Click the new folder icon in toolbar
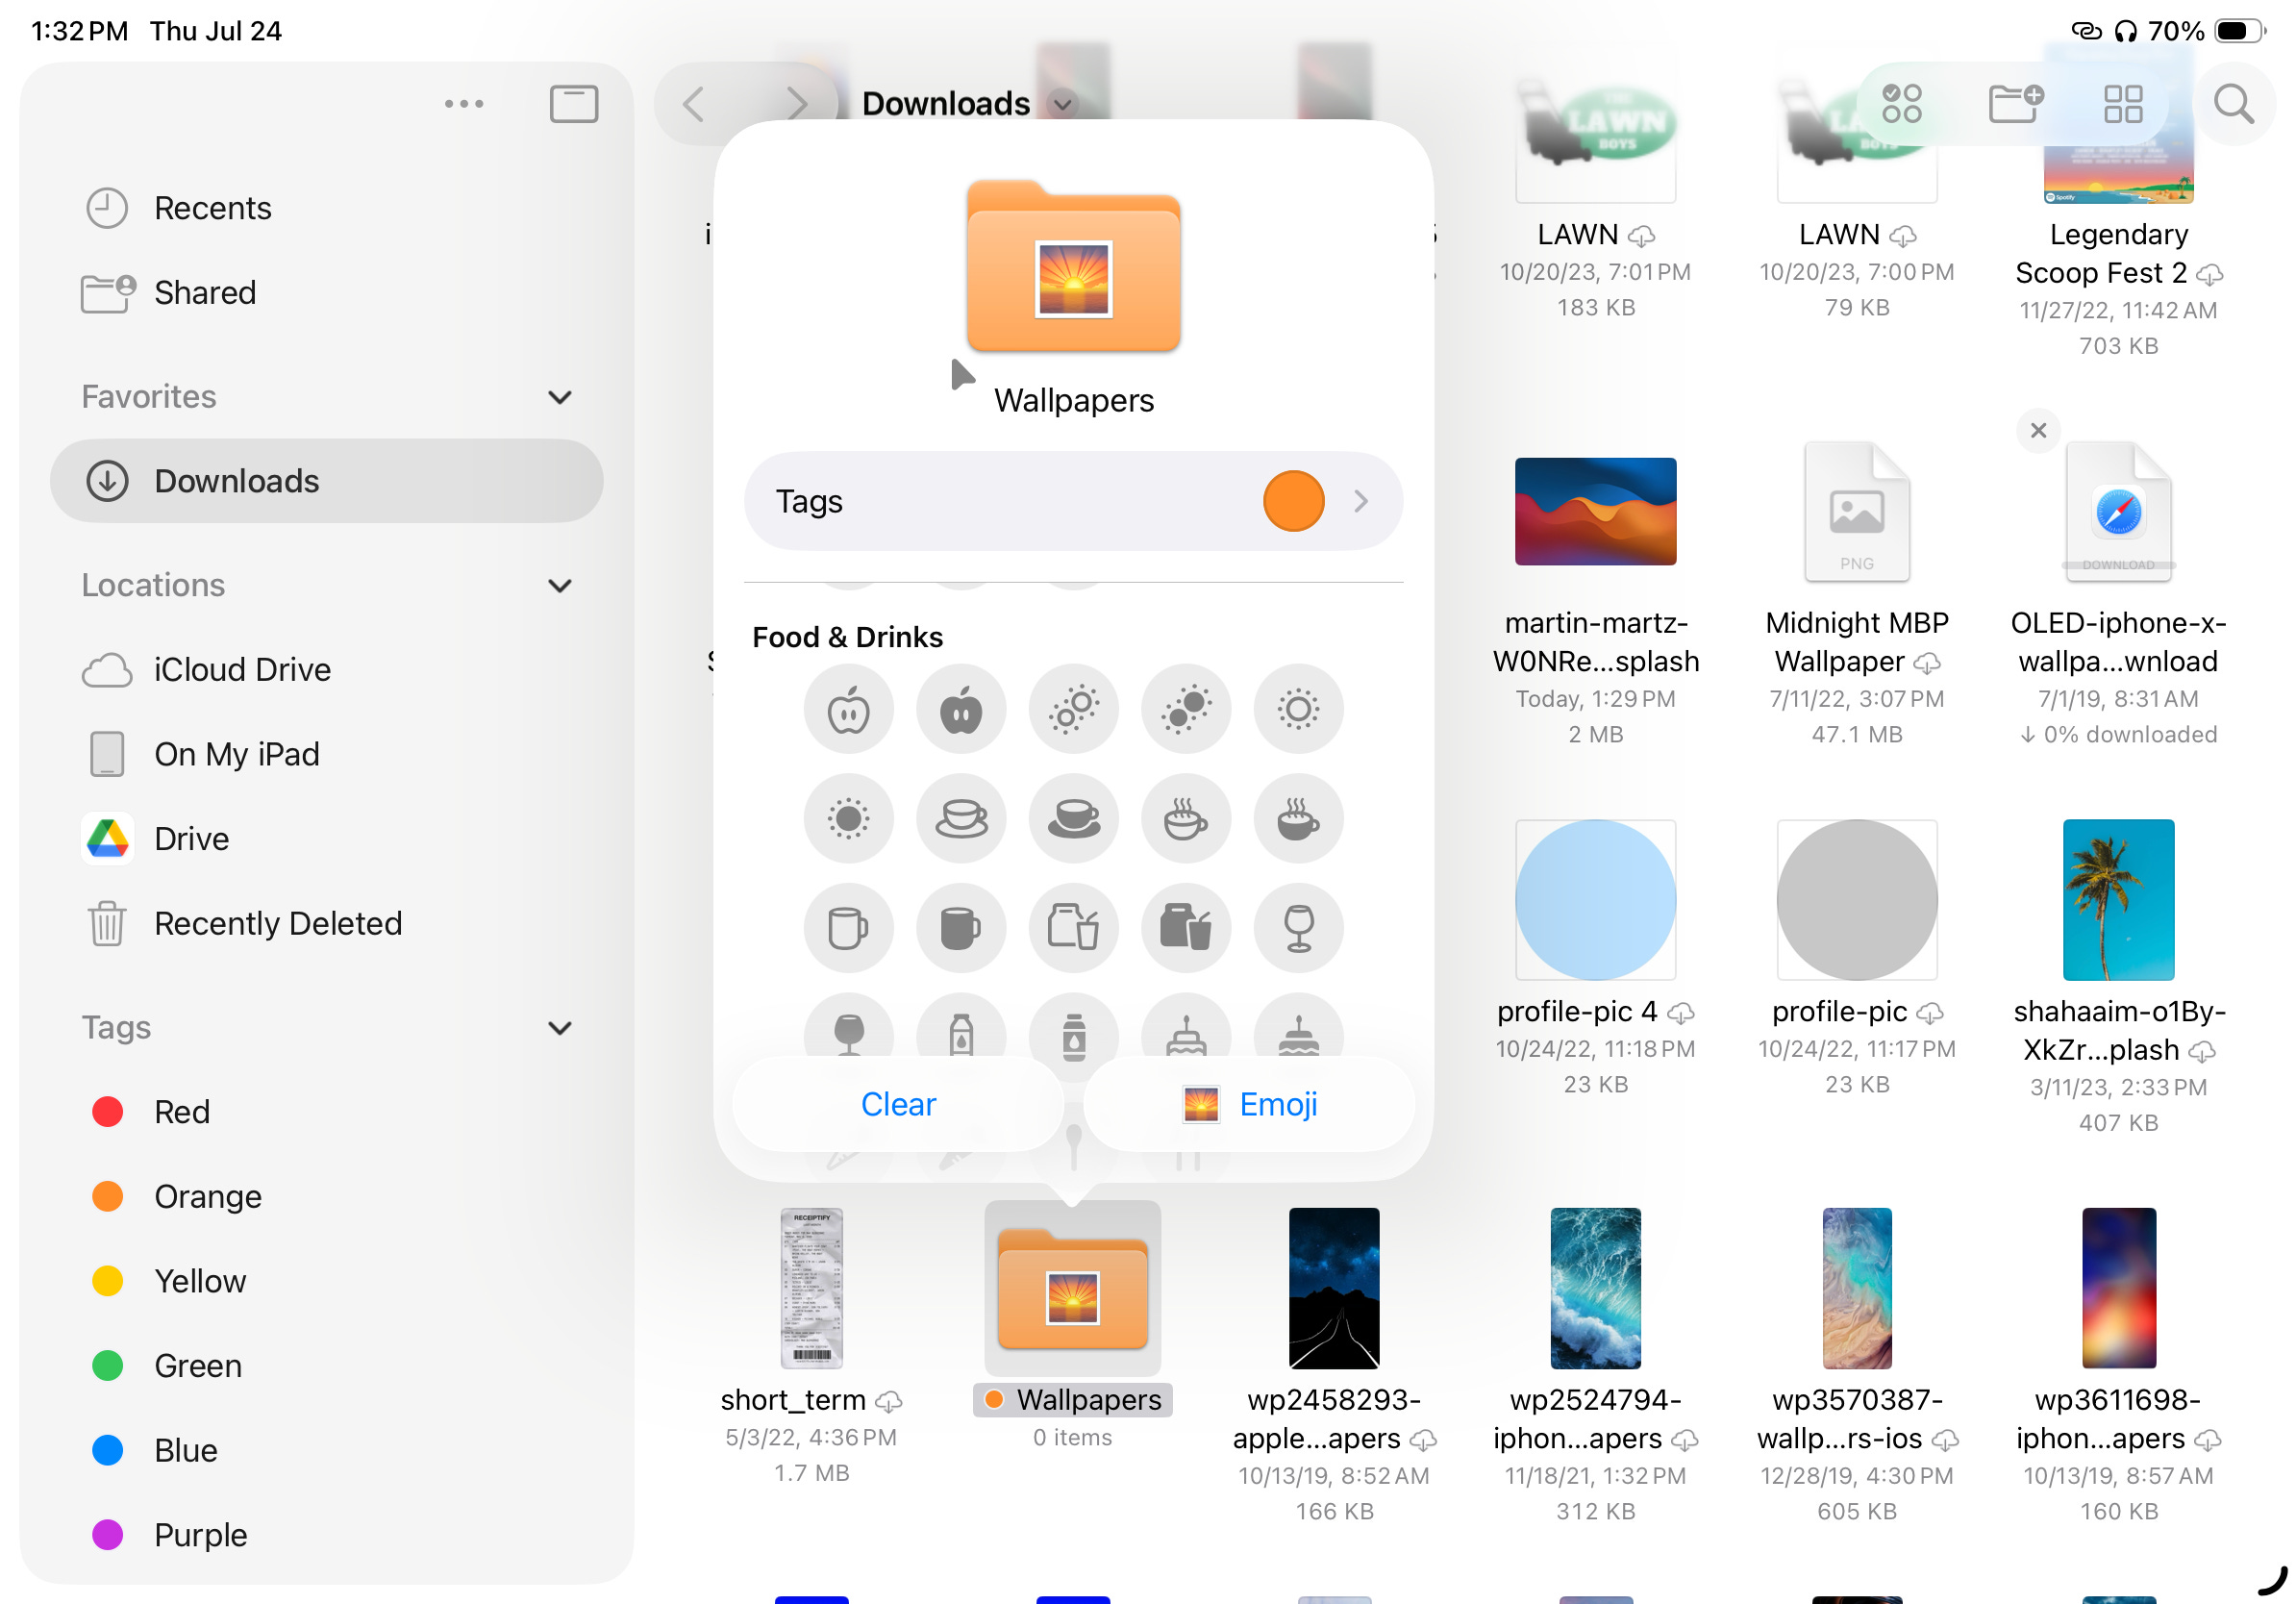 click(x=2014, y=104)
